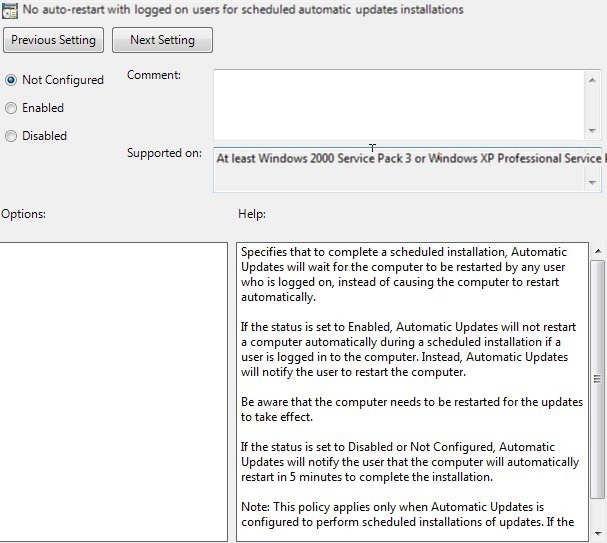
Task: Select the Not Configured radio button
Action: click(11, 80)
